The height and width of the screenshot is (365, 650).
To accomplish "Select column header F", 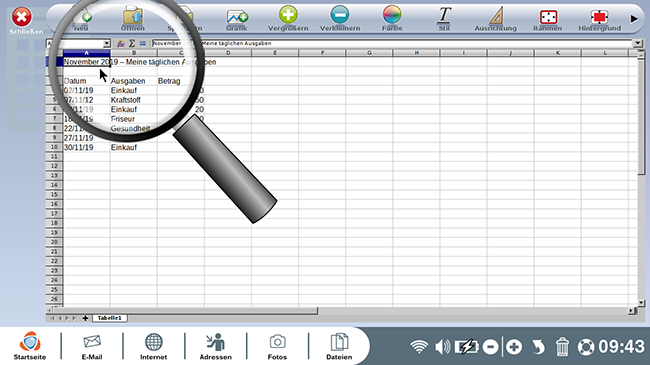I will click(x=322, y=53).
